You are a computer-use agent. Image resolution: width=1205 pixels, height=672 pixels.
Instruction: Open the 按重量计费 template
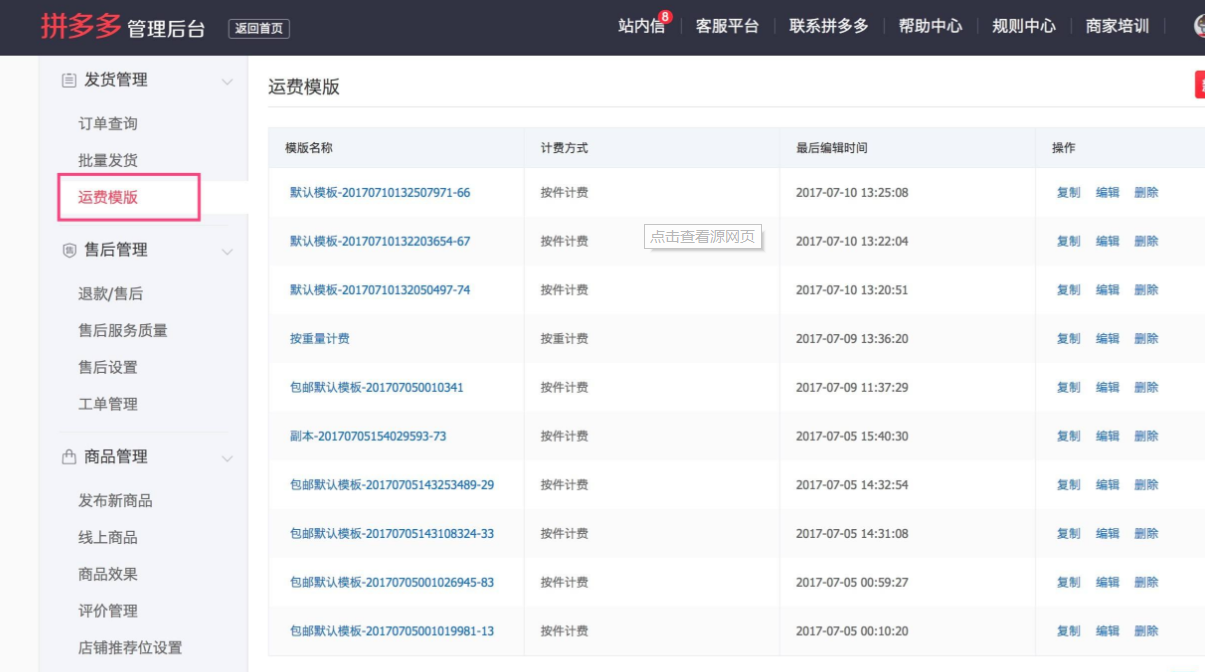point(320,339)
